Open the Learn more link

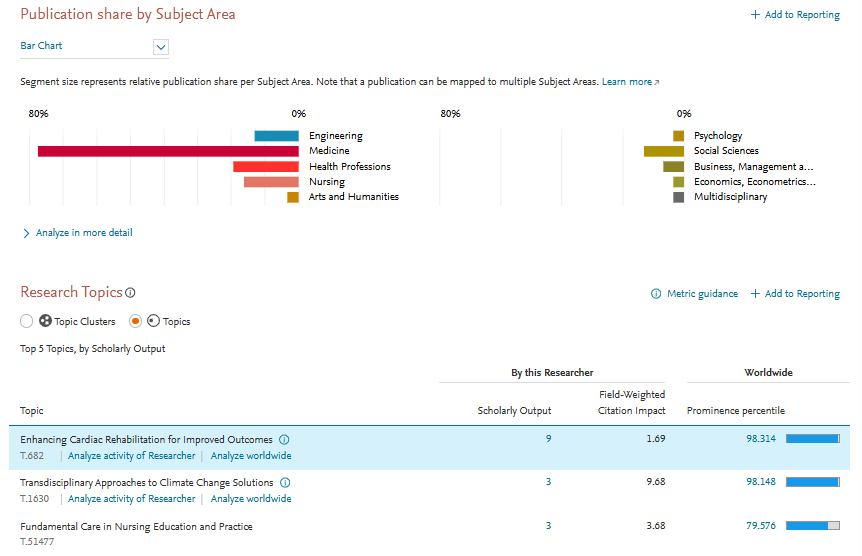[x=630, y=82]
